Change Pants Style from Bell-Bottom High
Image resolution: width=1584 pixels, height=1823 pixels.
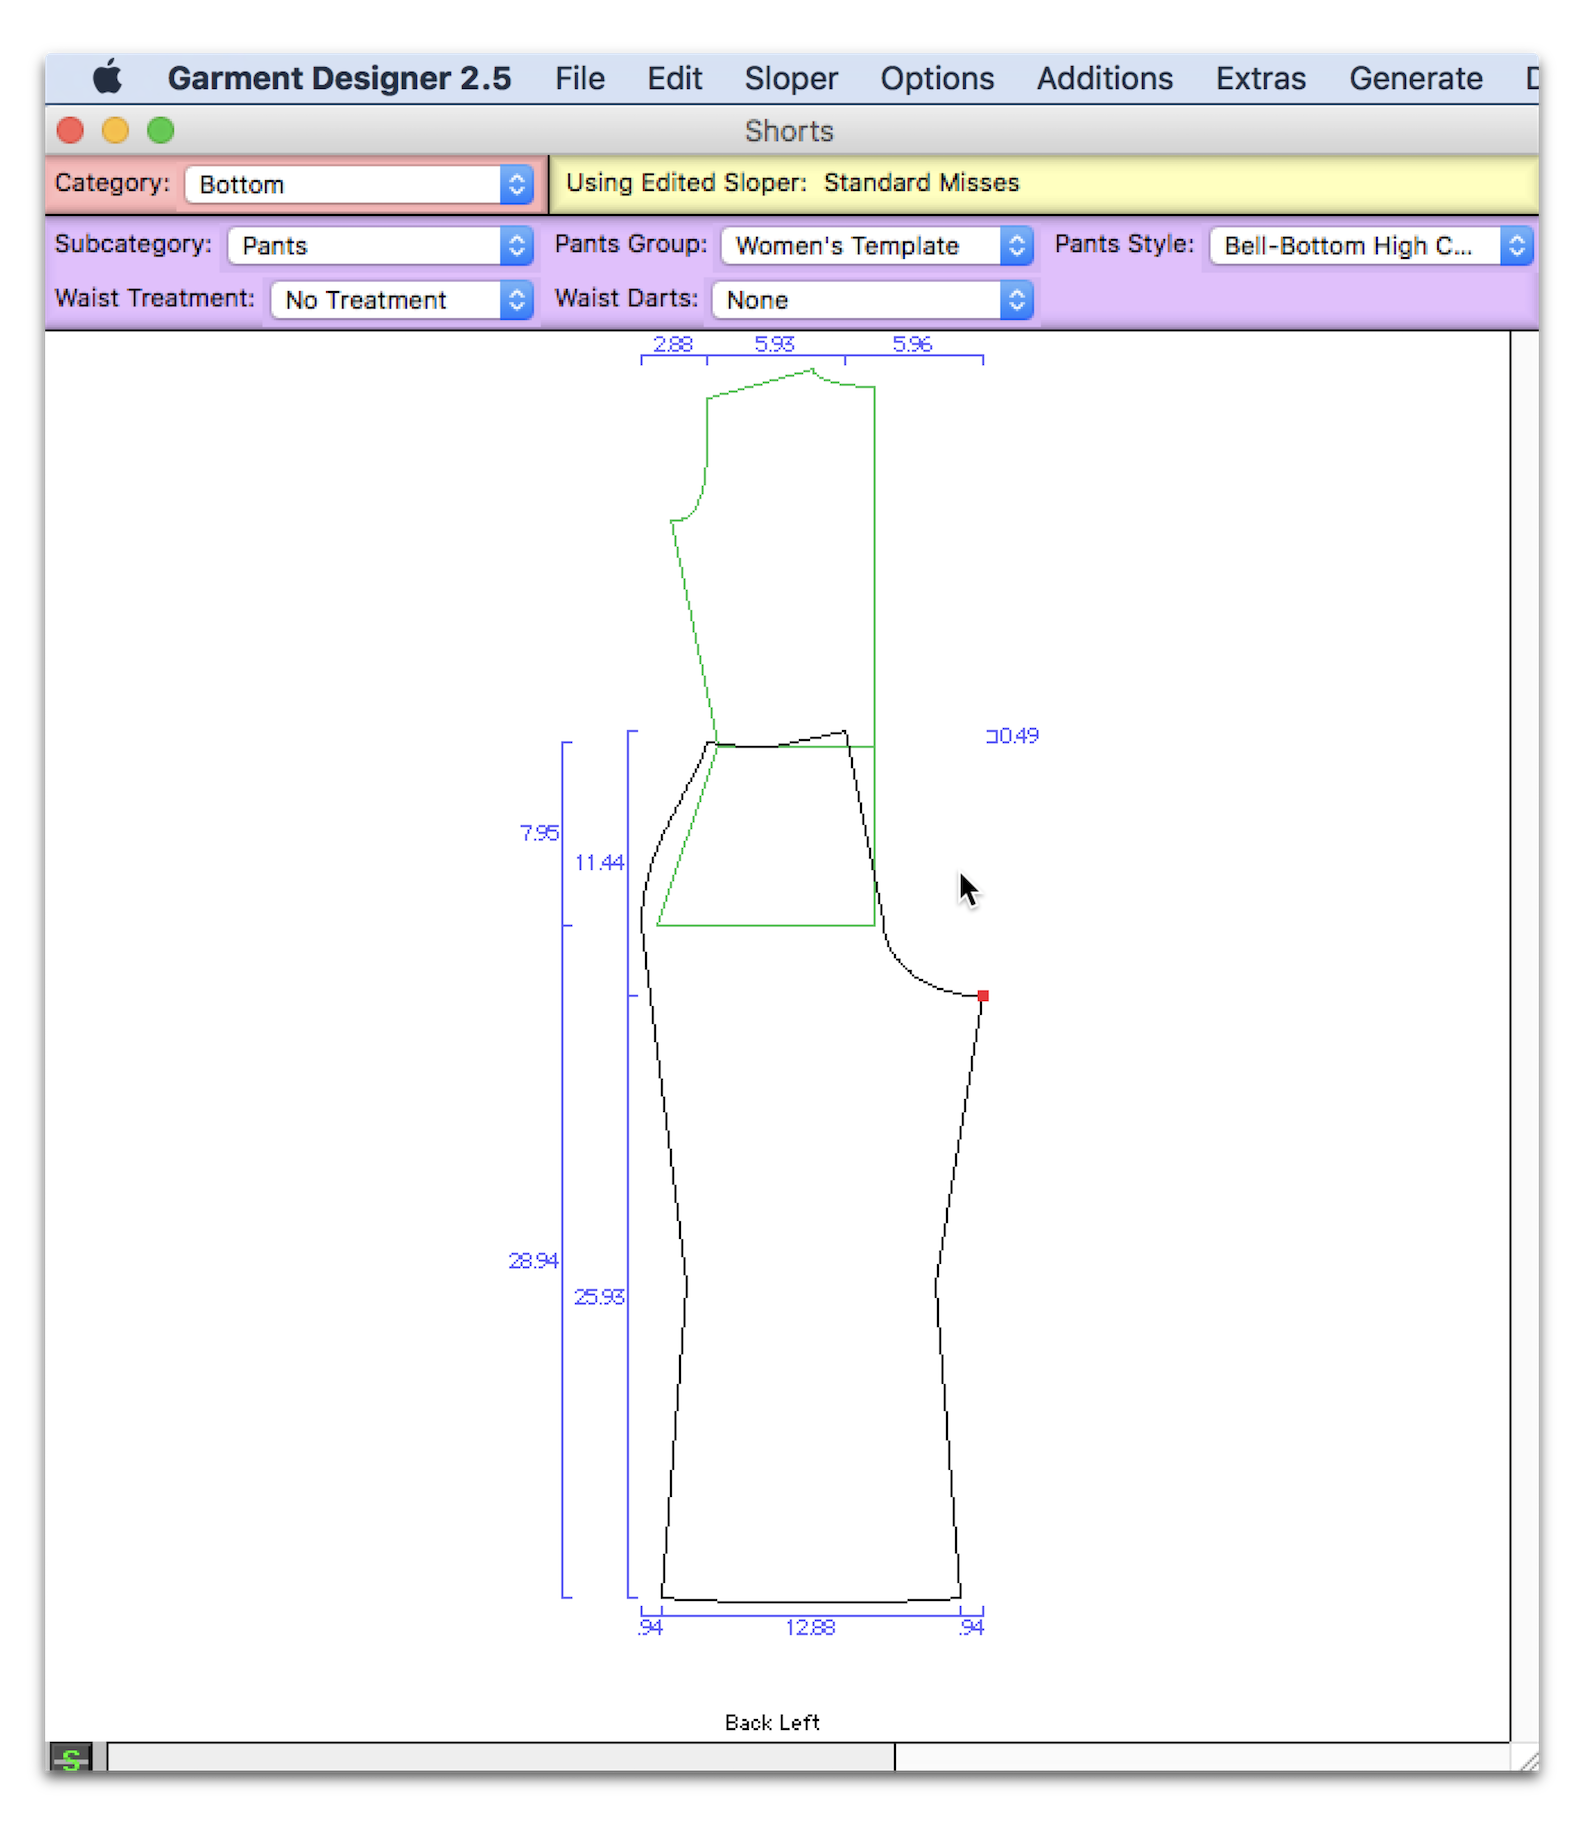(x=1369, y=246)
